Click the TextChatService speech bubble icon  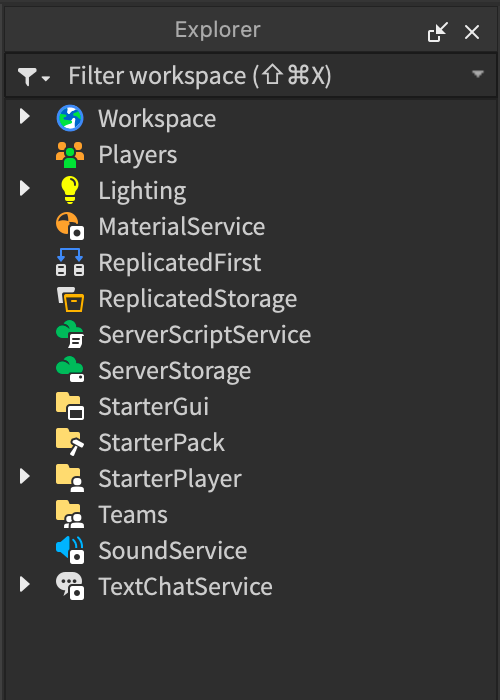70,586
